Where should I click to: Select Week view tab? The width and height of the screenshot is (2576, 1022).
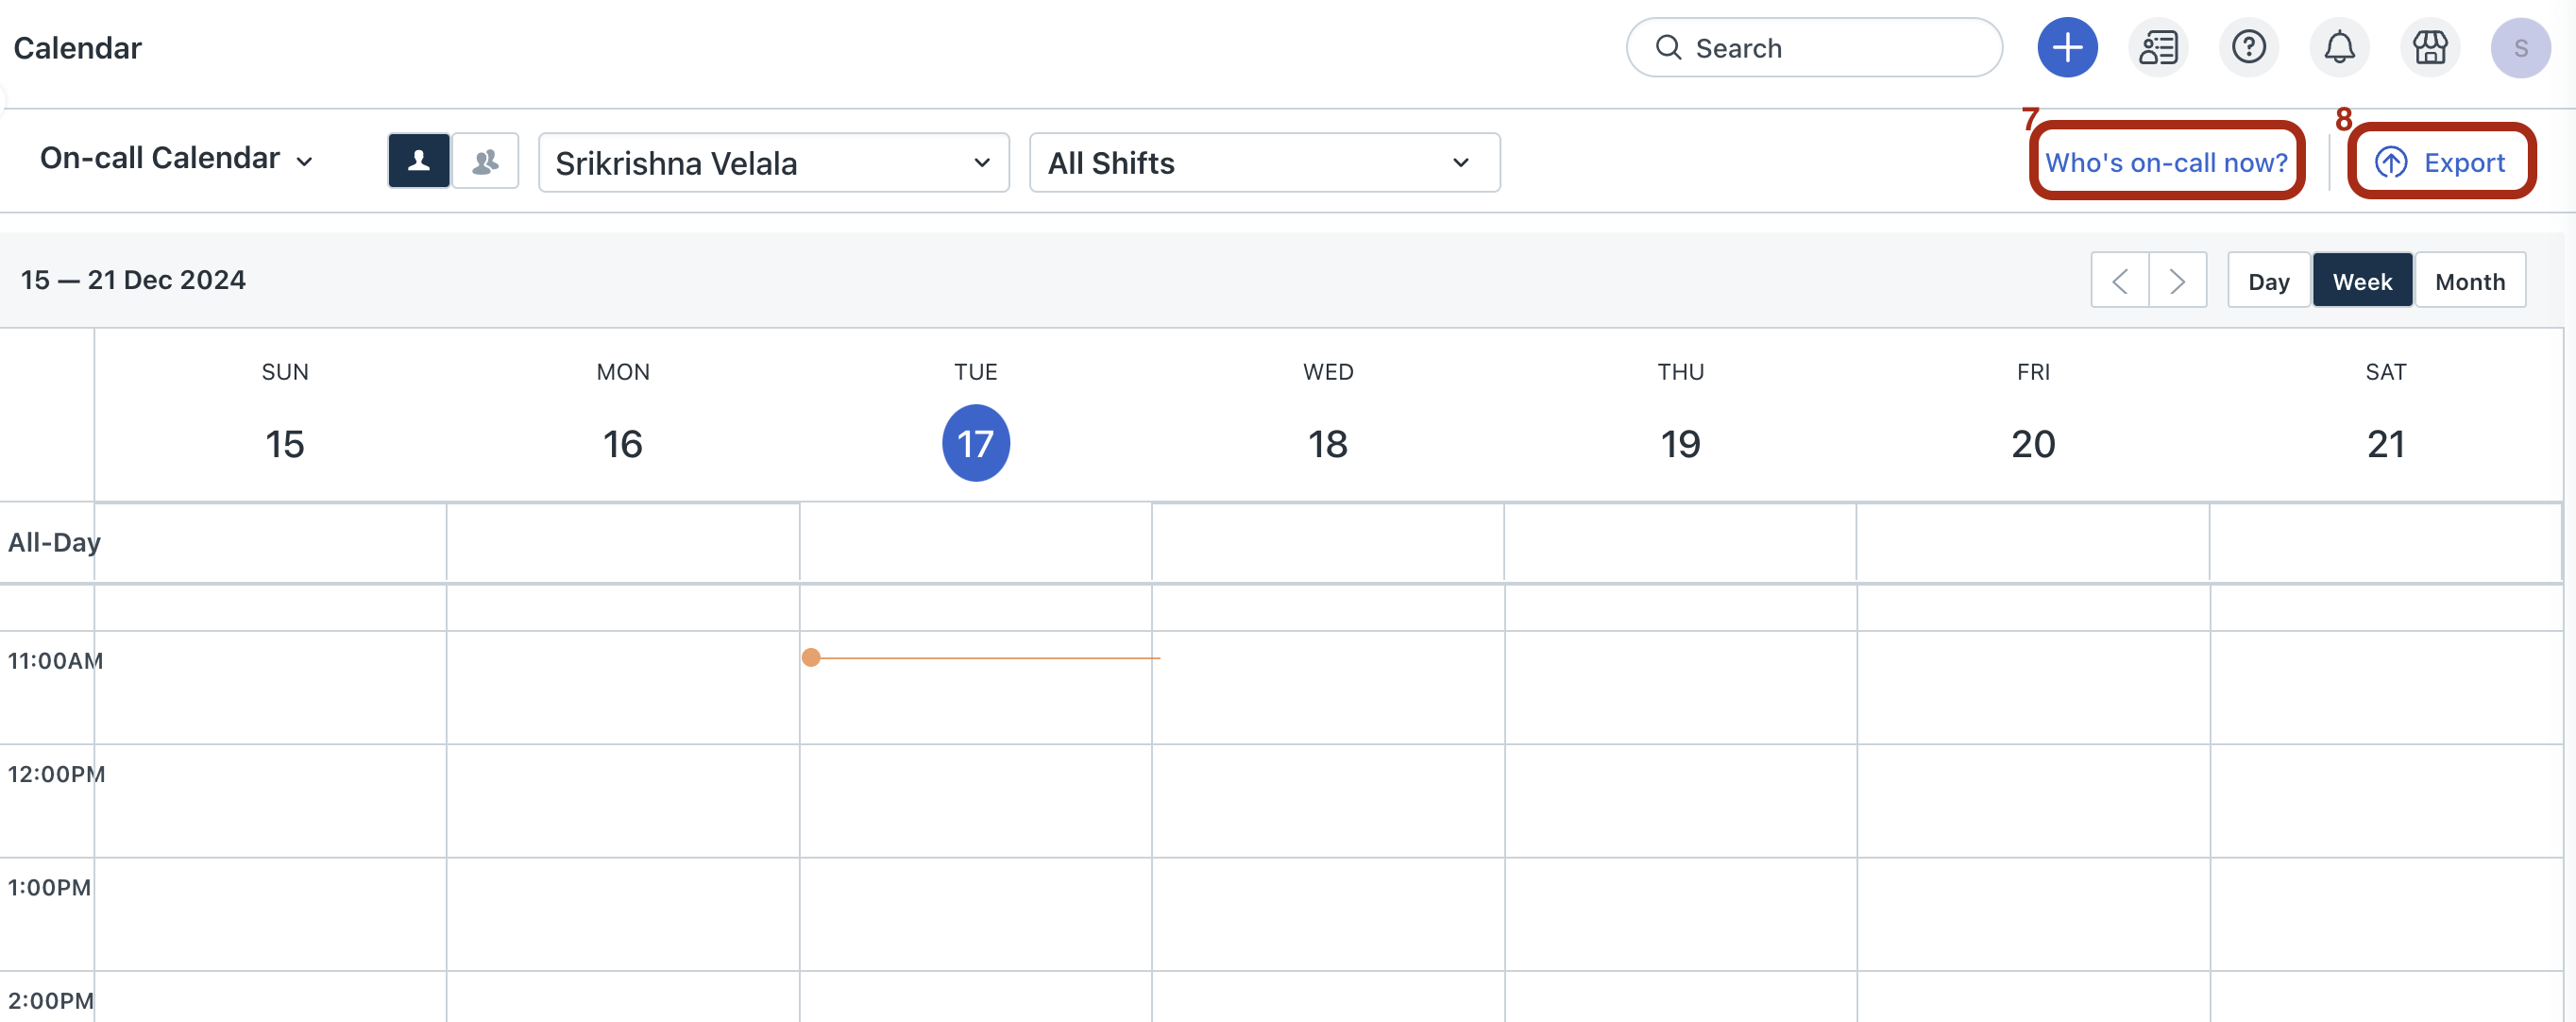coord(2362,281)
